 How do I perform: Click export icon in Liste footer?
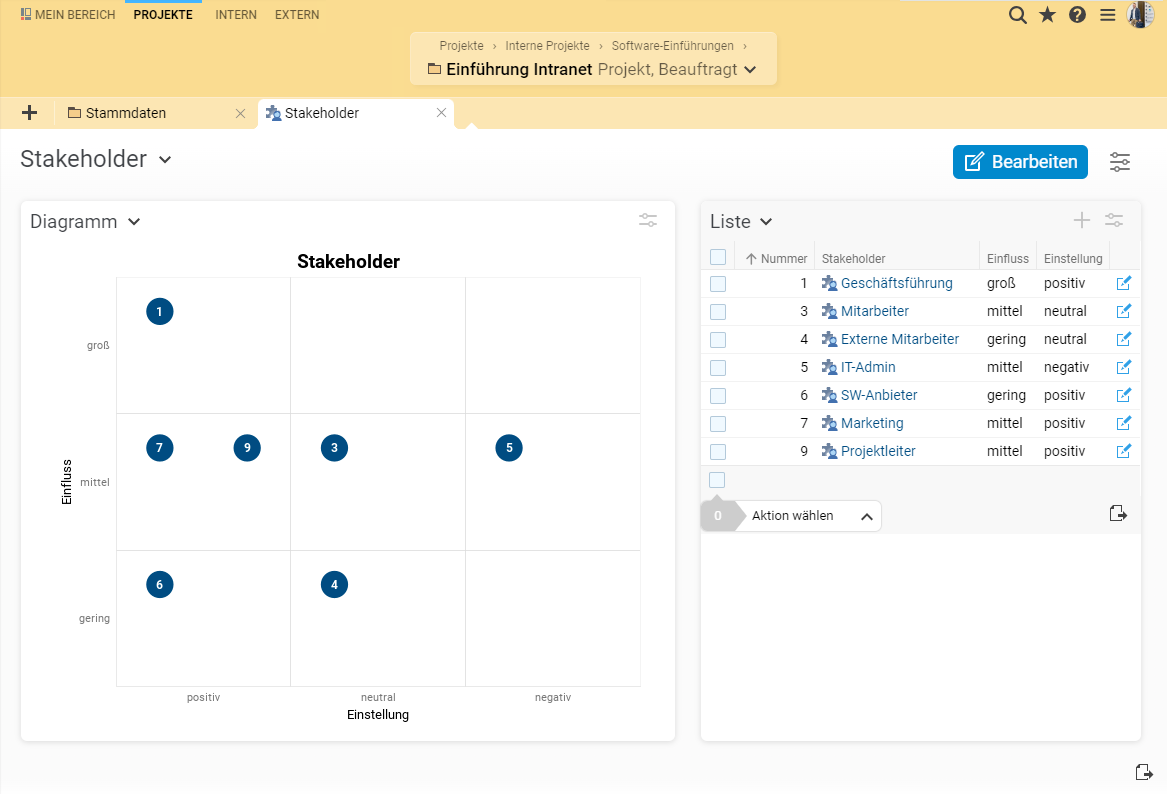1118,514
